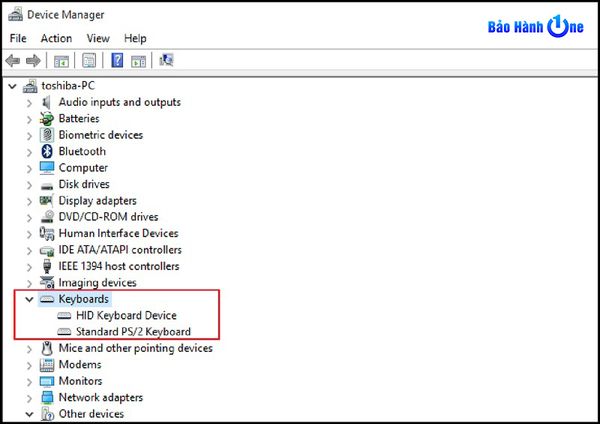The image size is (600, 424).
Task: Collapse the toshiba-PC root node
Action: tap(11, 86)
